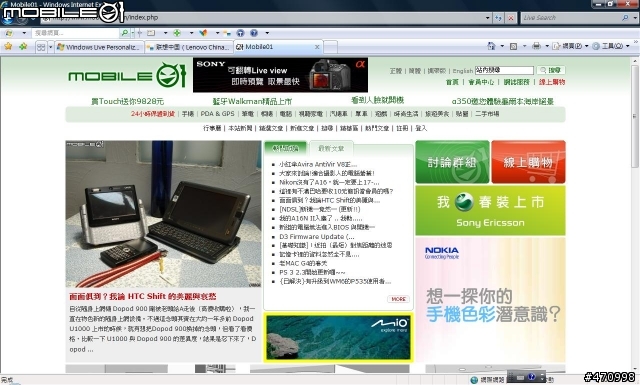
Task: Click the Nokia Connecting People advertisement
Action: click(490, 299)
